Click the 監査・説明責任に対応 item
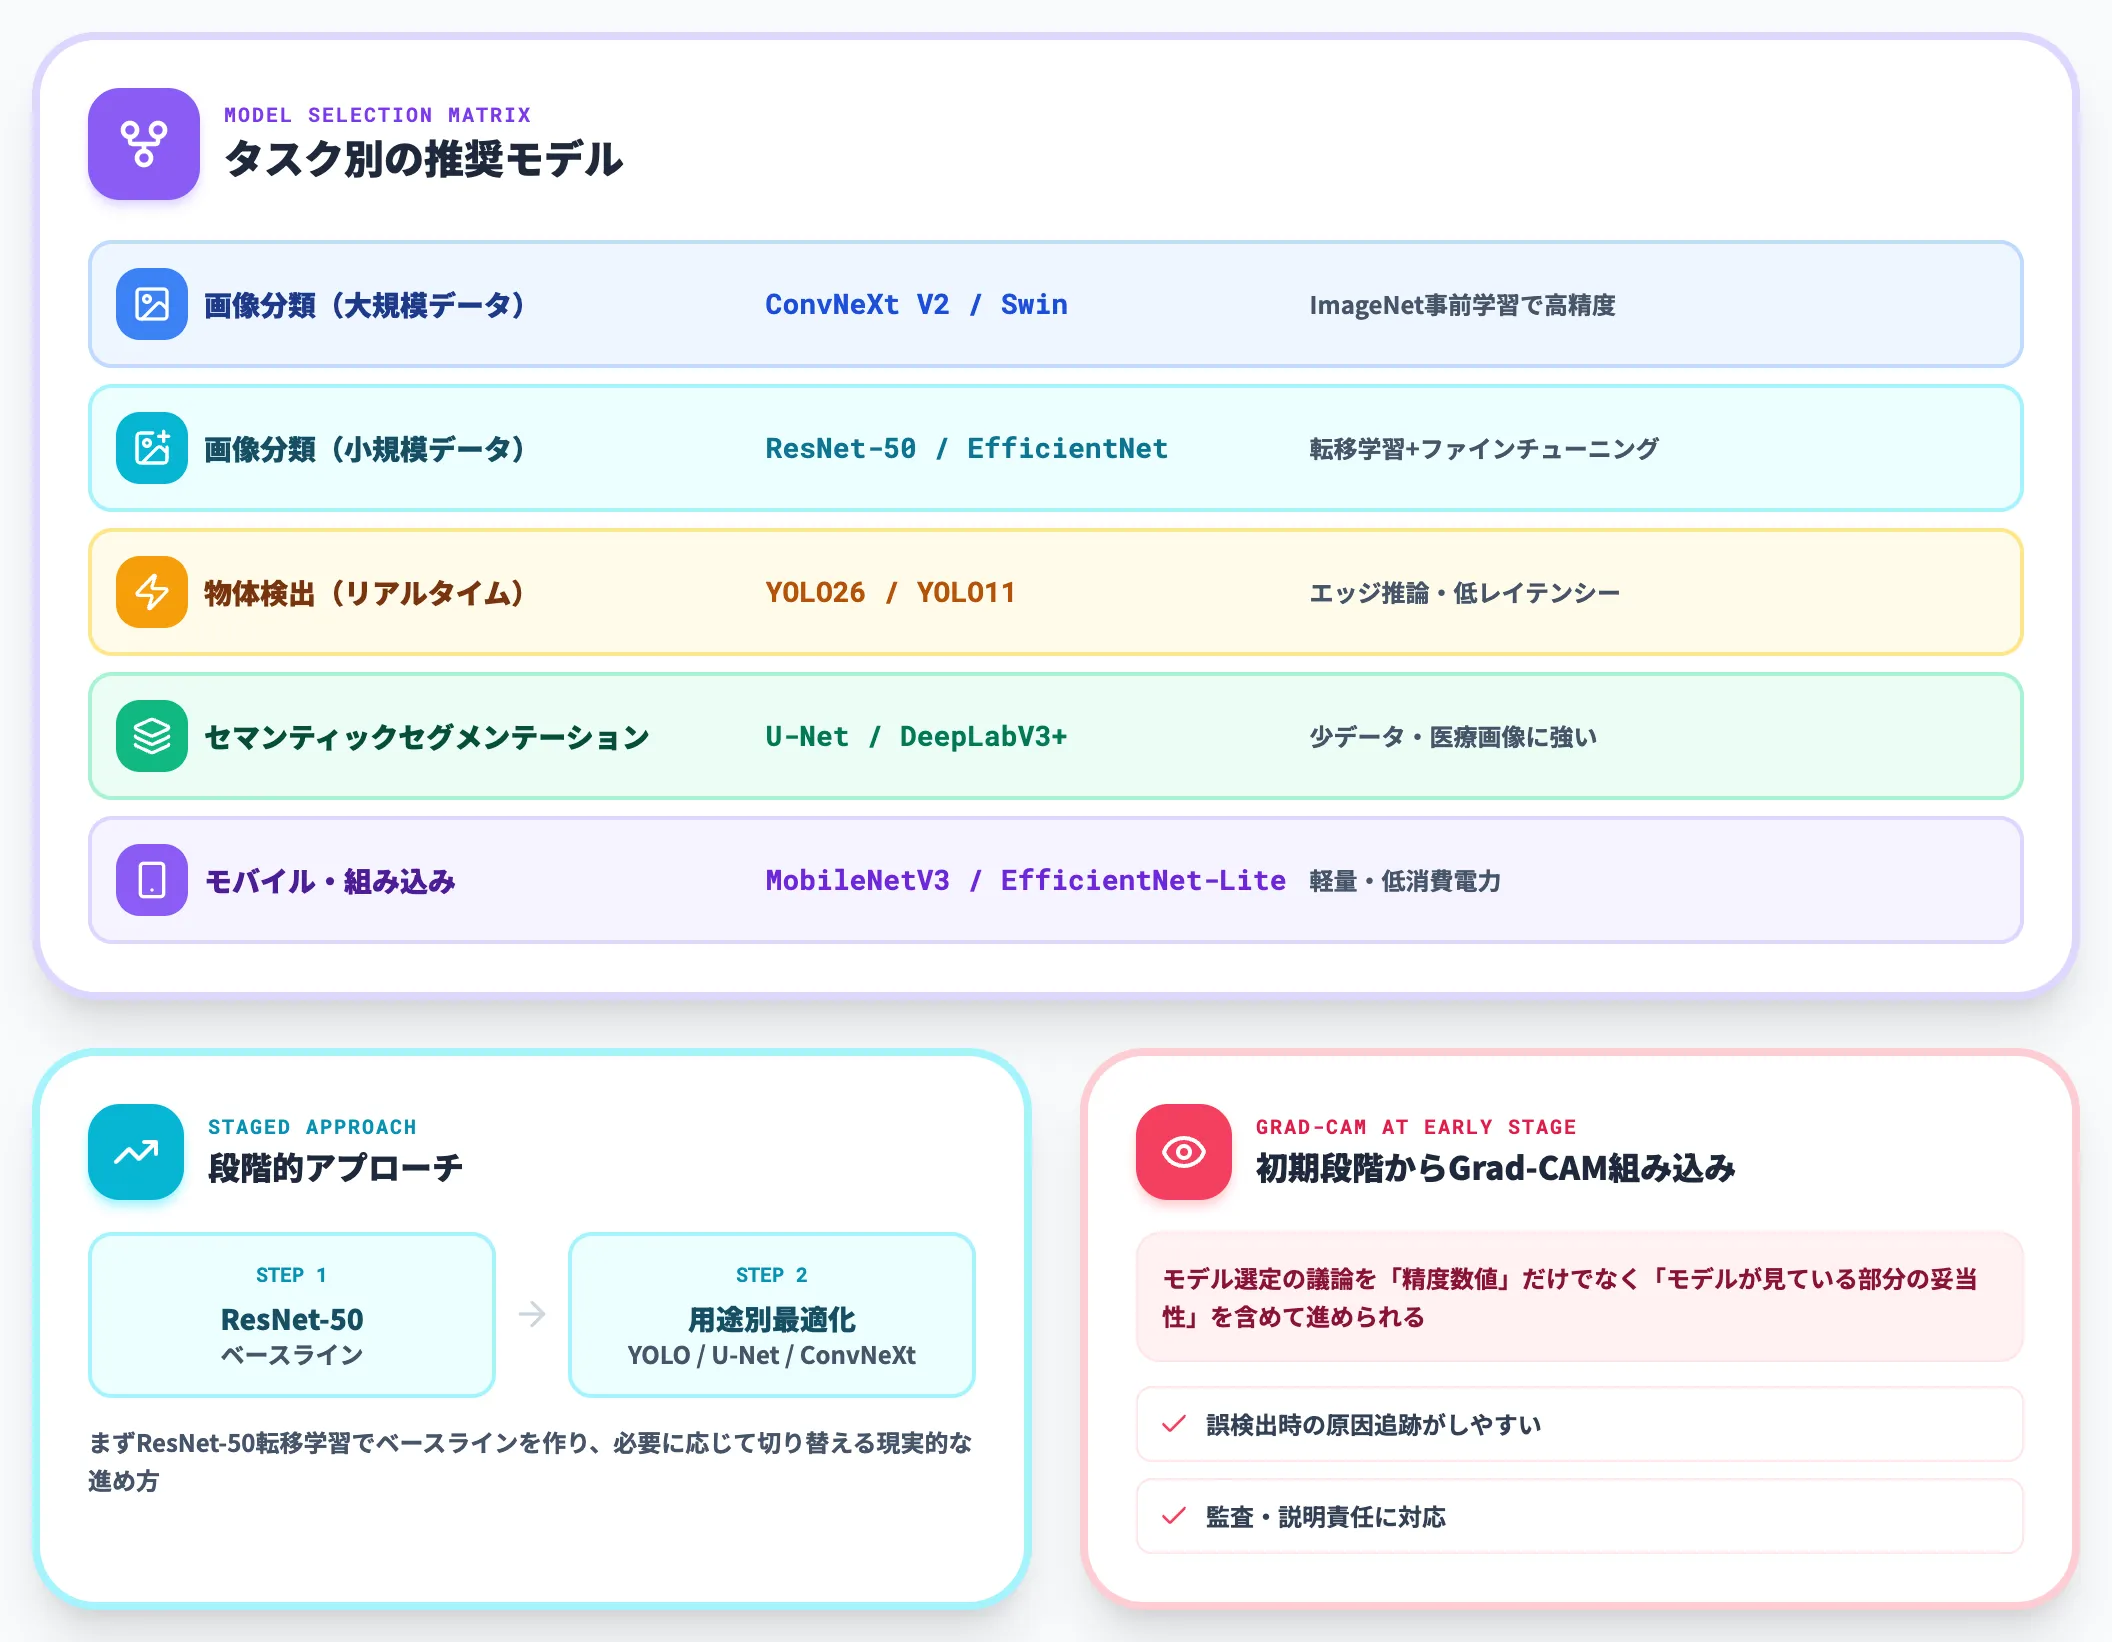This screenshot has height=1642, width=2112. tap(1580, 1516)
